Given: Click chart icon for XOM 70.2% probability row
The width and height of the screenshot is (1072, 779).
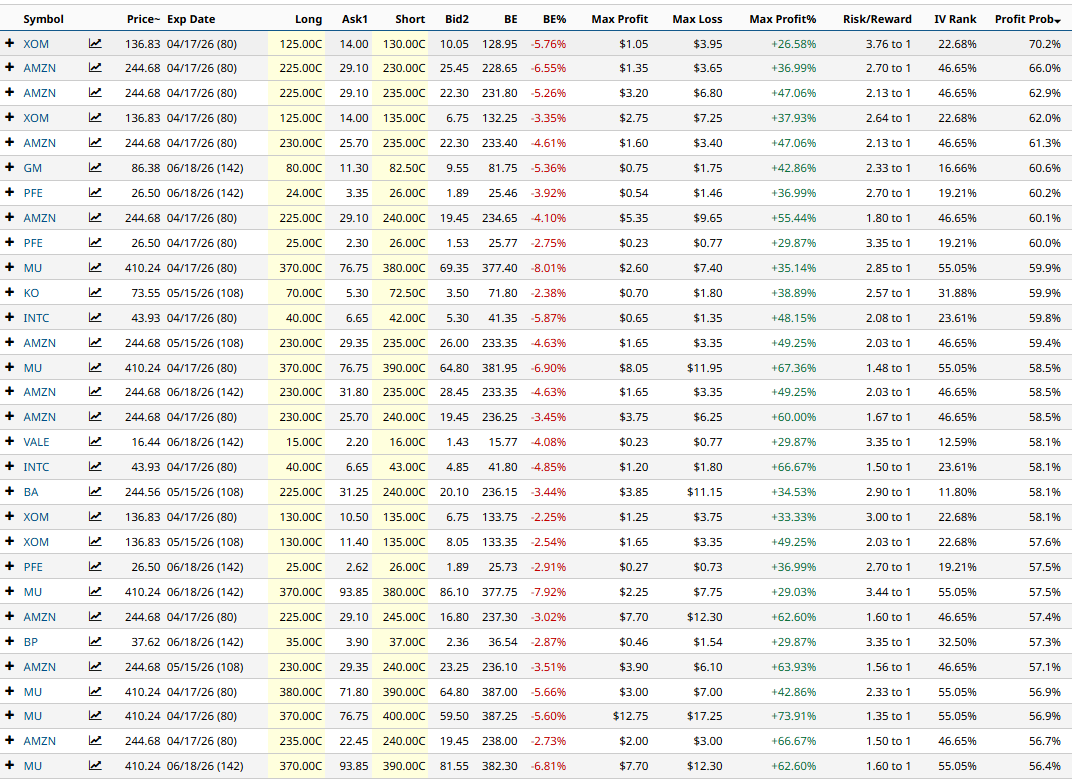Looking at the screenshot, I should pyautogui.click(x=95, y=44).
